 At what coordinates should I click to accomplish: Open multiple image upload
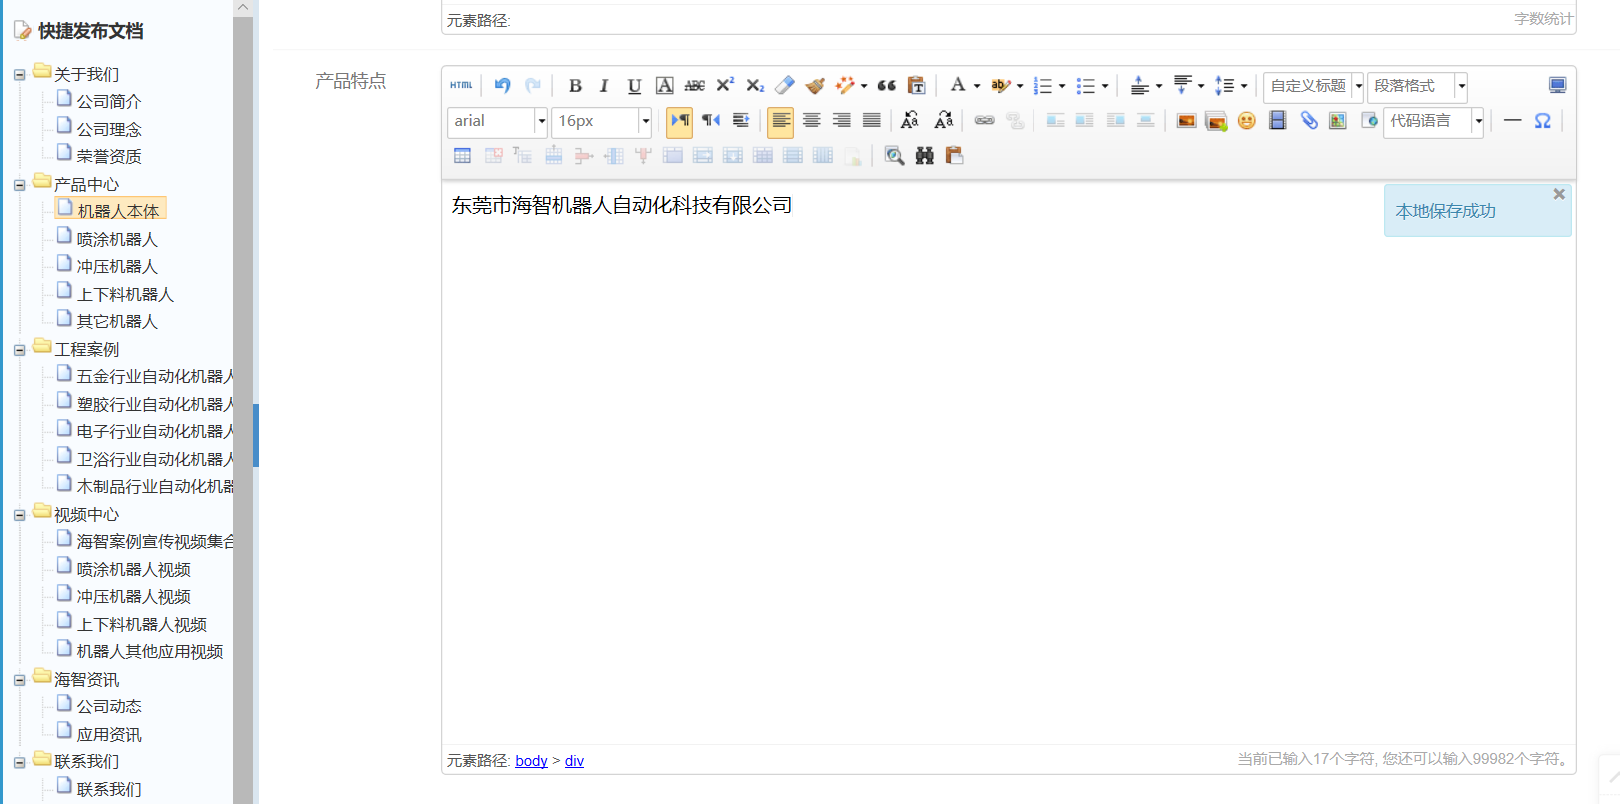1216,121
